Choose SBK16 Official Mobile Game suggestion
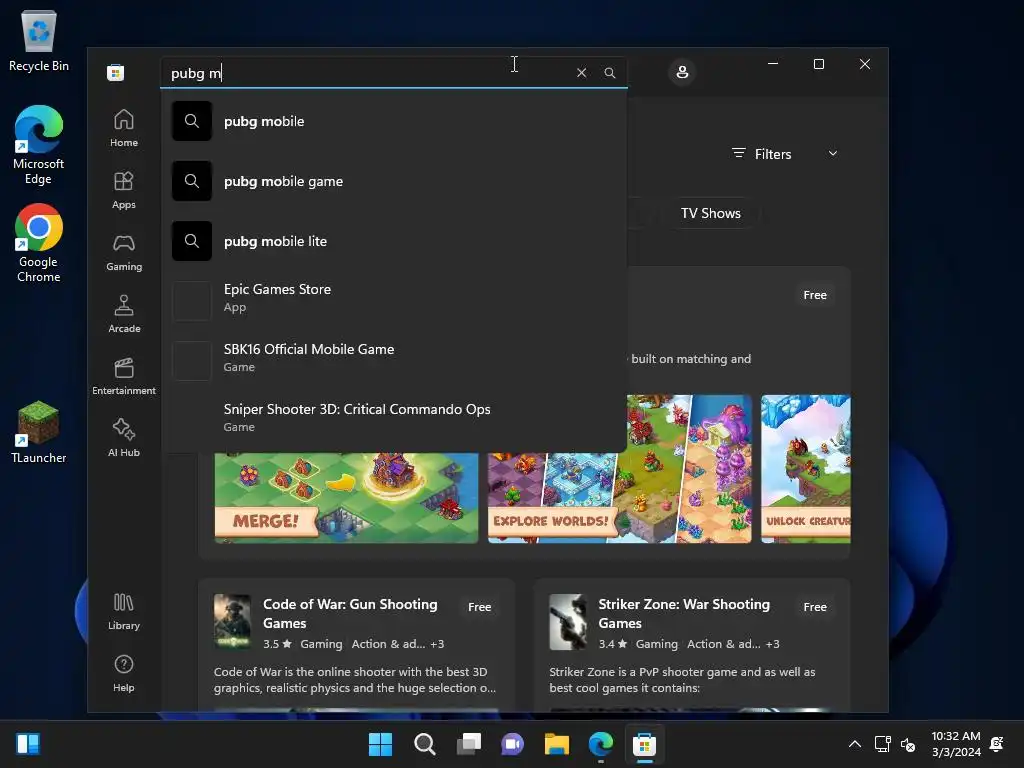 tap(393, 359)
